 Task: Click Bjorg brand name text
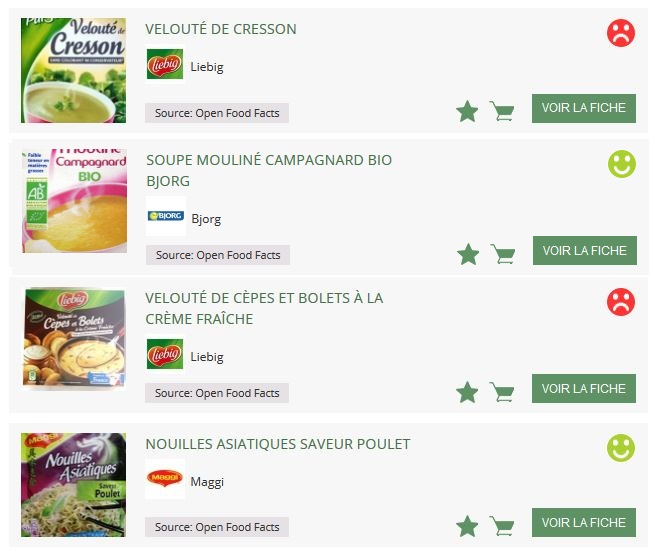click(206, 219)
